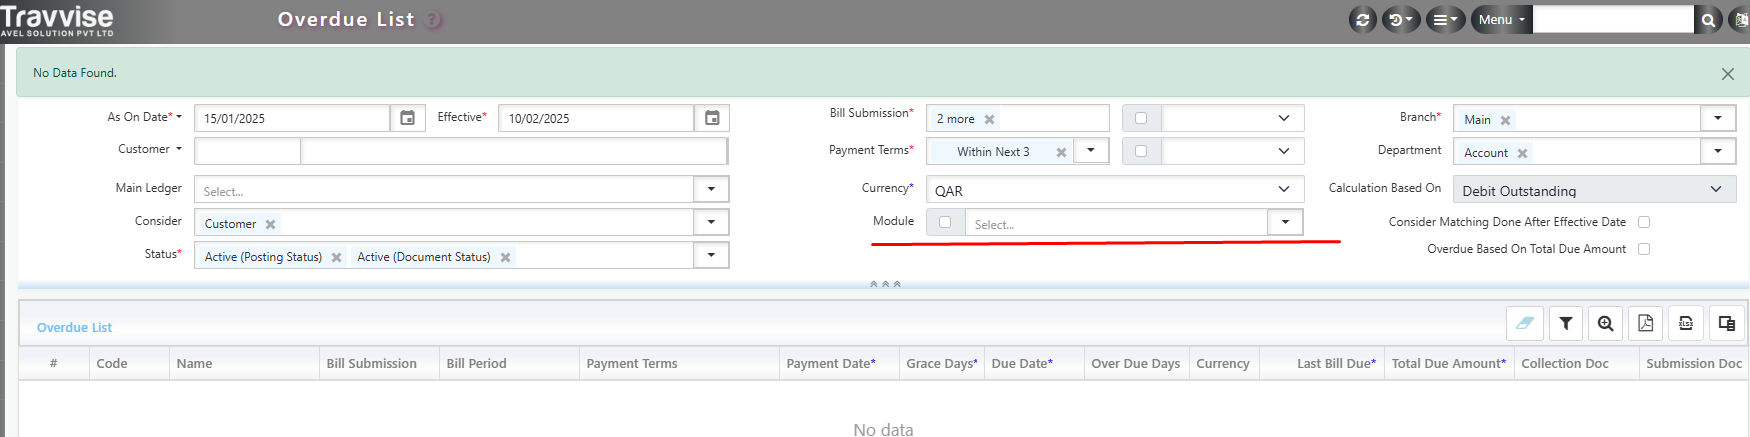Sort by Over Due Days column header
The height and width of the screenshot is (437, 1750).
(1136, 363)
